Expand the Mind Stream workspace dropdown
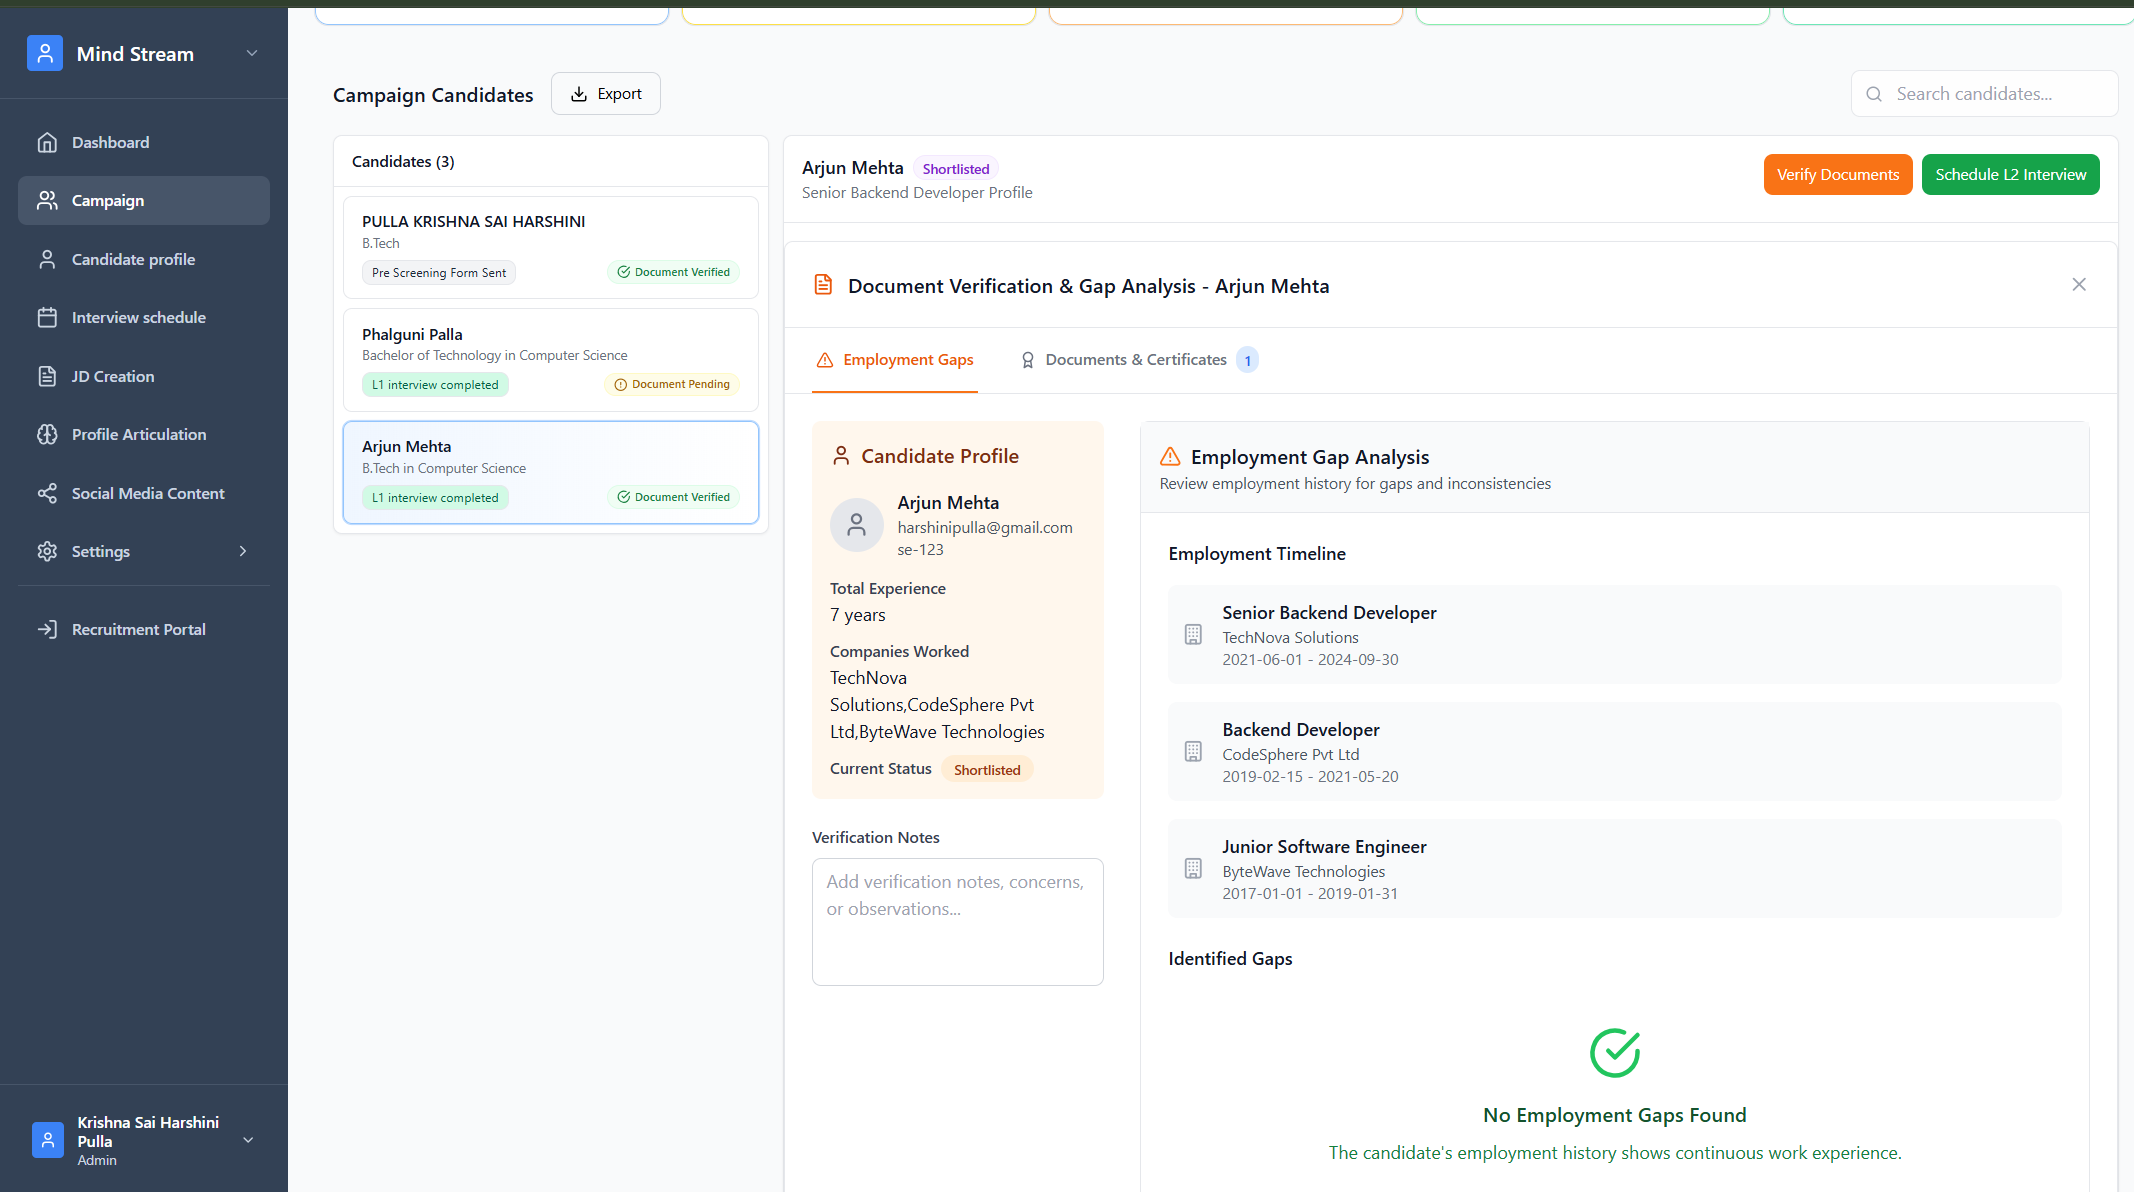Screen dimensions: 2134x1192 pyautogui.click(x=252, y=53)
